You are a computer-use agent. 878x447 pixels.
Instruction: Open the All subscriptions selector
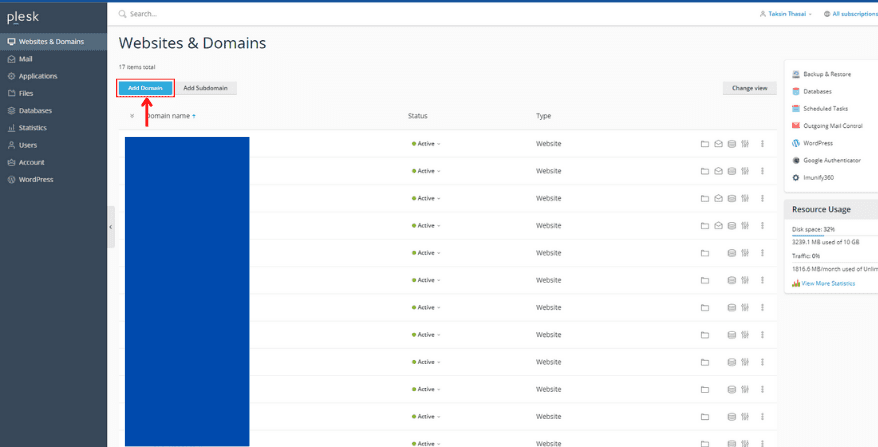pos(851,14)
